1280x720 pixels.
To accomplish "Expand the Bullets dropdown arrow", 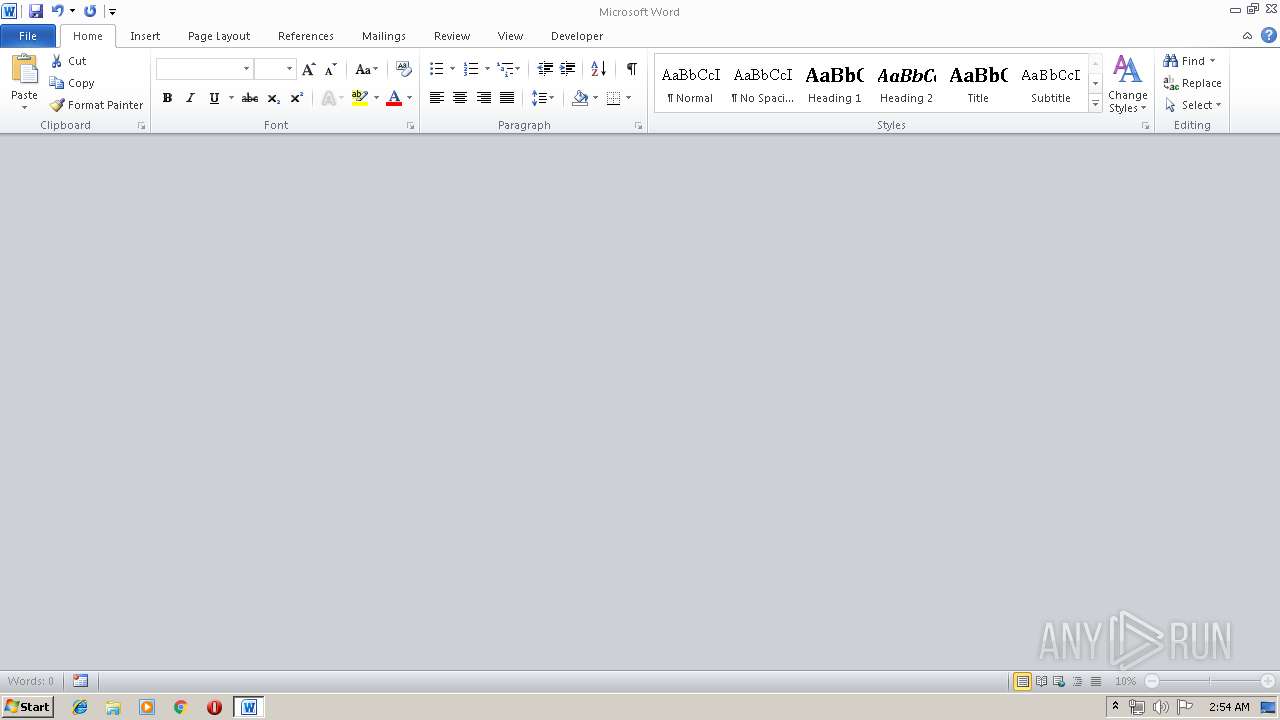I will pyautogui.click(x=452, y=69).
